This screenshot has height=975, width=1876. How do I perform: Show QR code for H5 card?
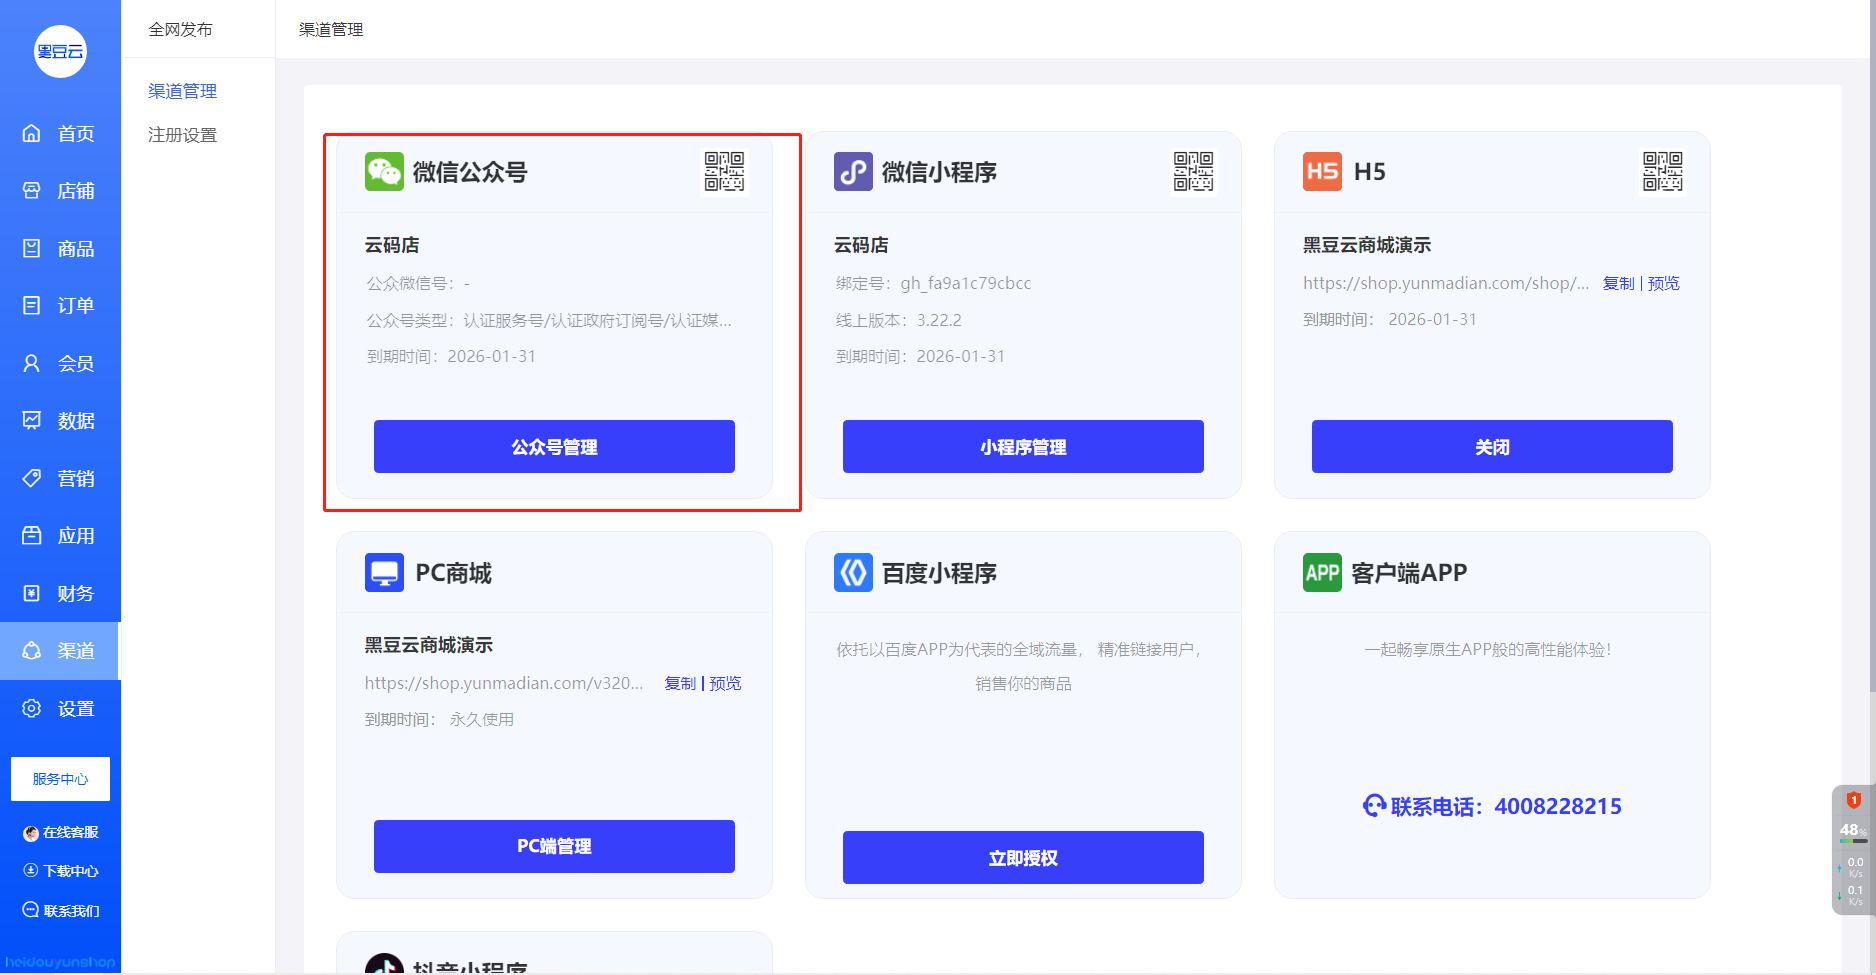pos(1662,171)
